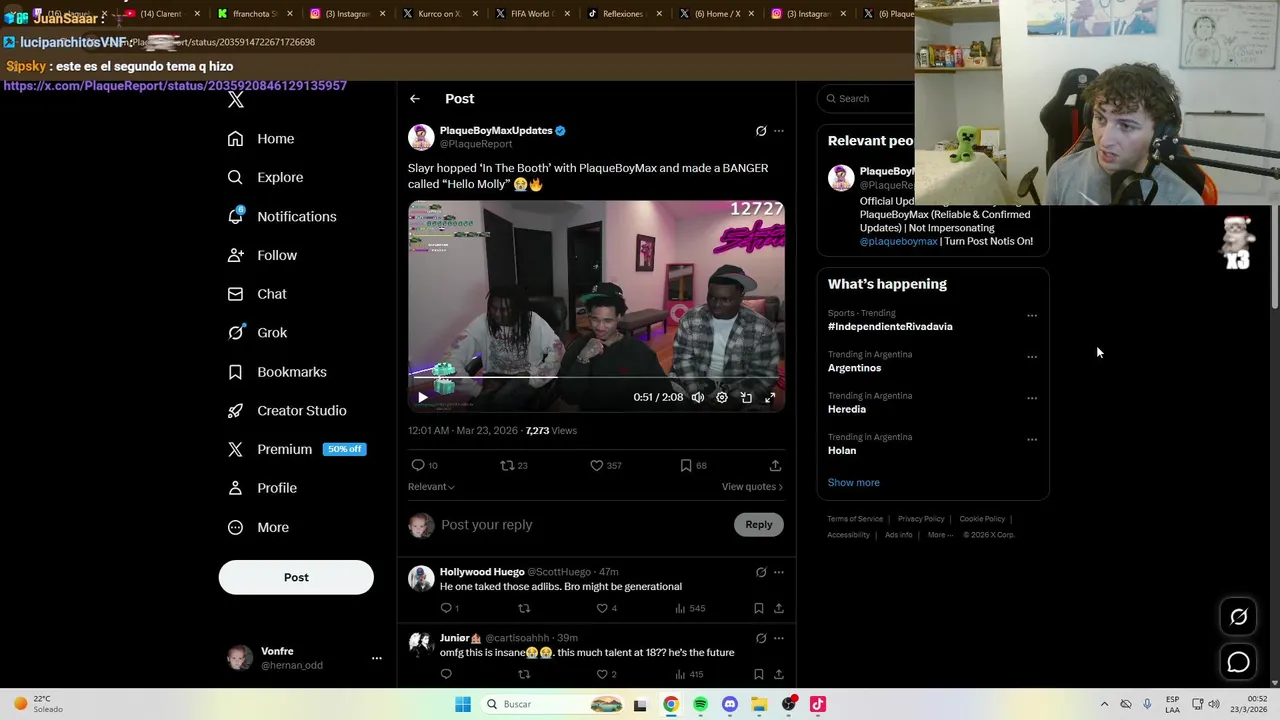Open options for #IndependienteRivadavia trend
The width and height of the screenshot is (1280, 720).
coord(1032,316)
